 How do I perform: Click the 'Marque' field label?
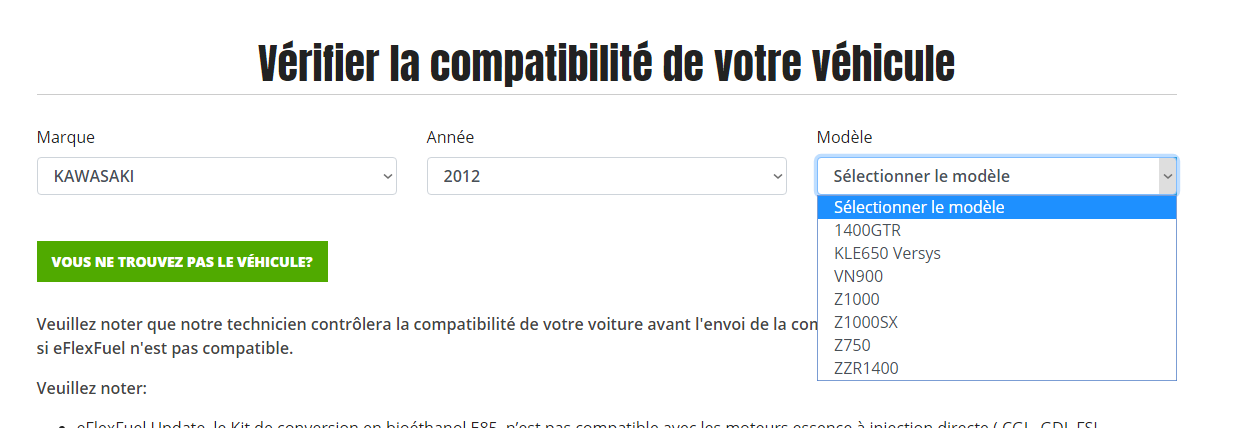pyautogui.click(x=66, y=137)
